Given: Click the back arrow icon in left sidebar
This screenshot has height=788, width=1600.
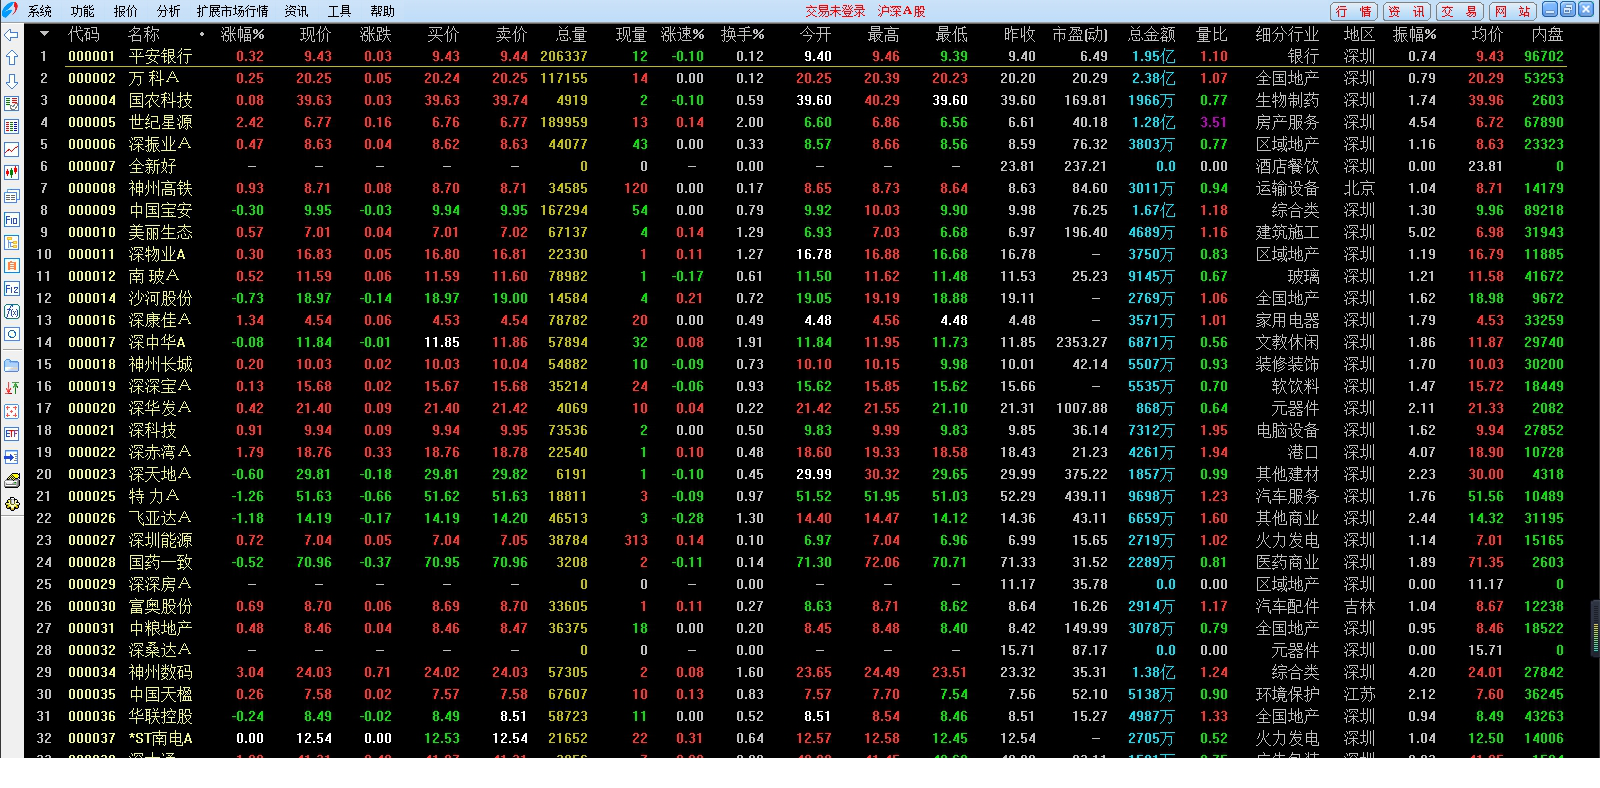Looking at the screenshot, I should pyautogui.click(x=11, y=34).
